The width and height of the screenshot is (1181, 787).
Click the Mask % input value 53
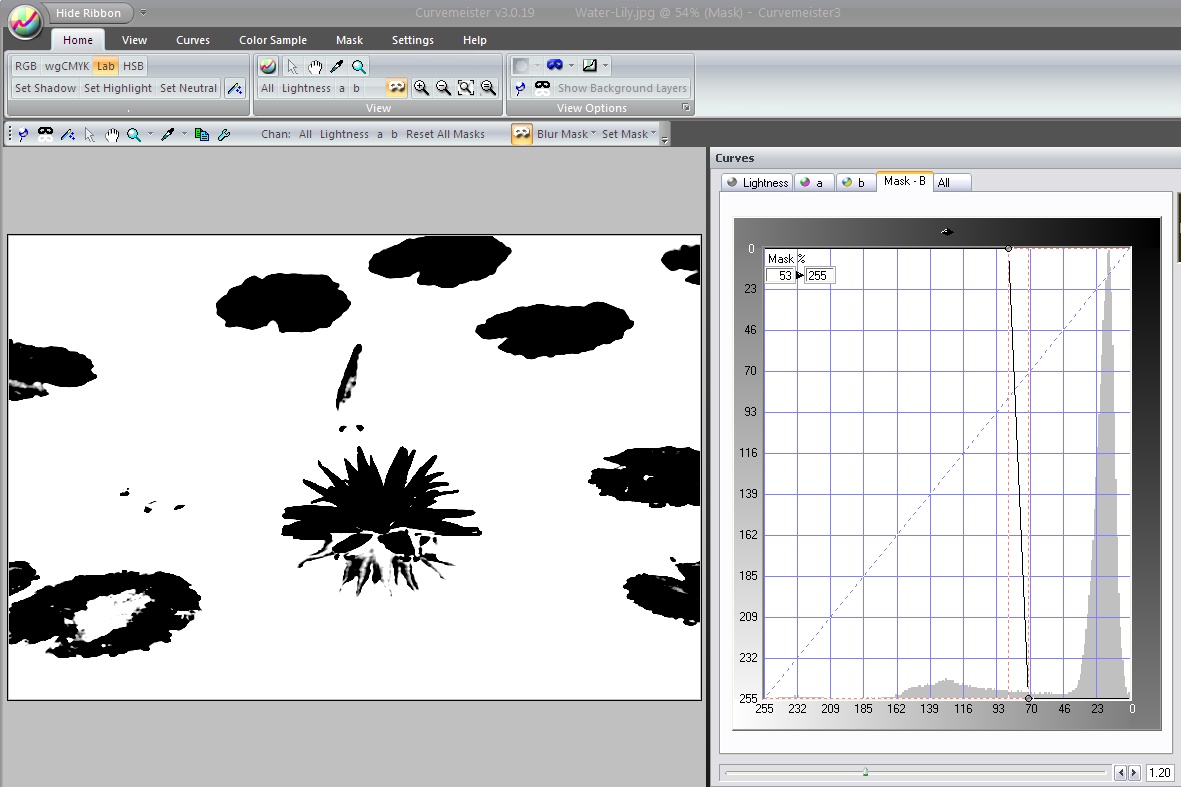point(780,276)
